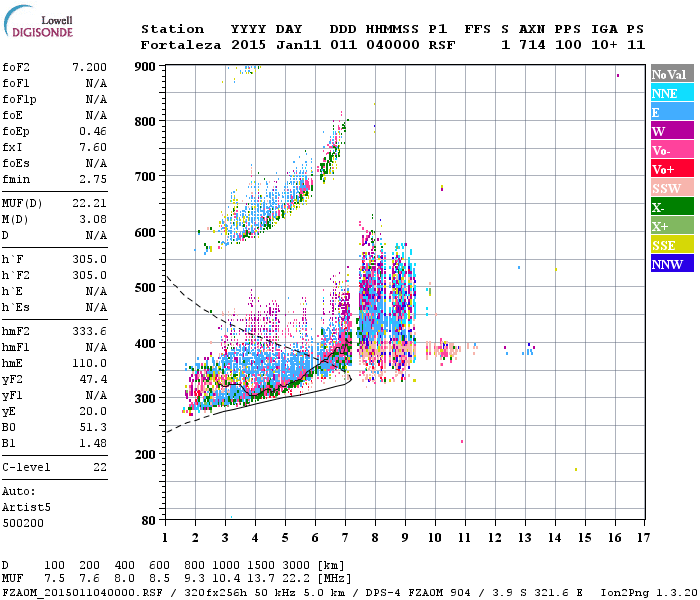Select the Vo+ red legend swatch
Viewport: 700px width, 600px height.
pos(672,169)
